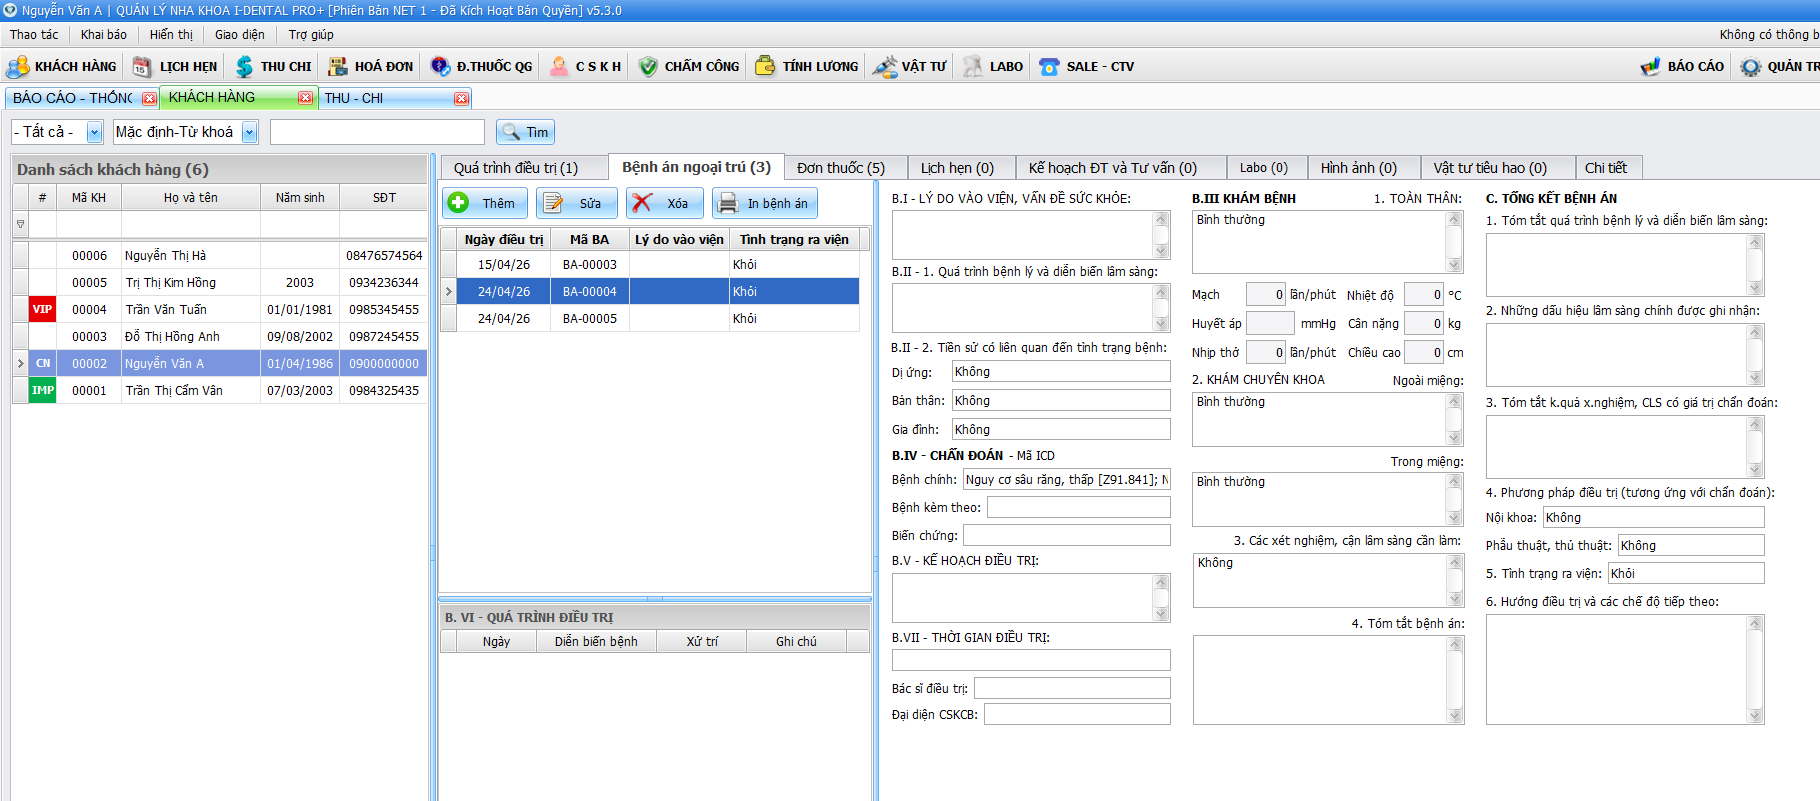Open the SALE - CTV phone icon
1820x801 pixels.
pyautogui.click(x=1049, y=67)
